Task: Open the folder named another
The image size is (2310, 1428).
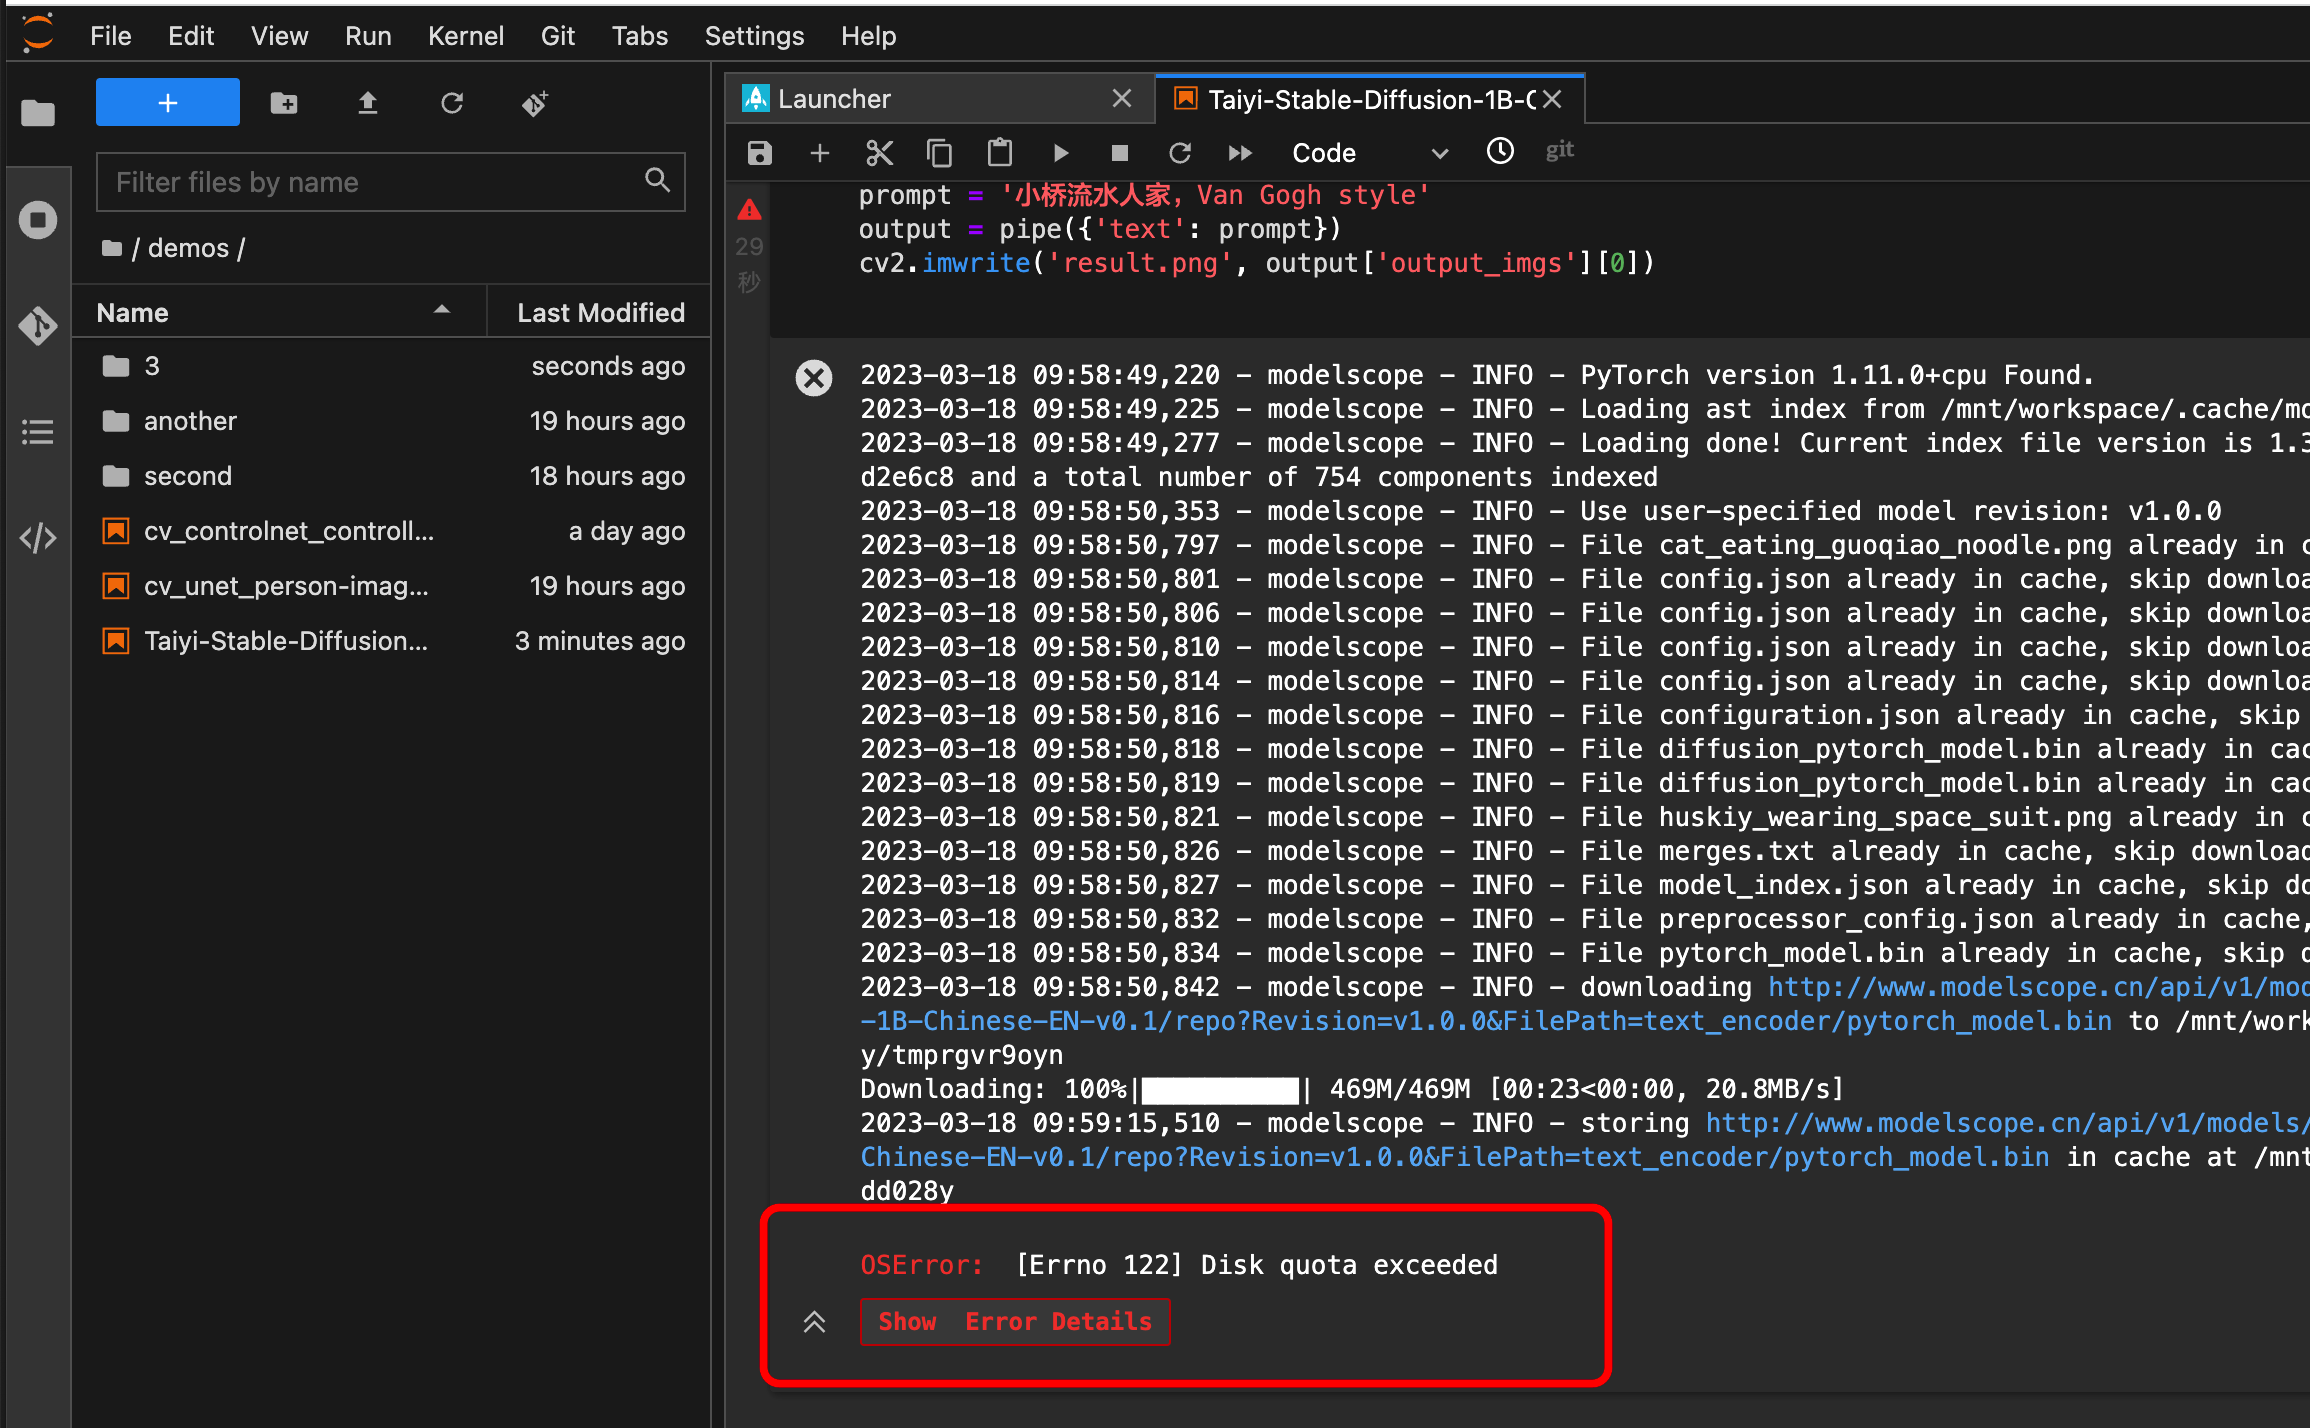Action: tap(190, 421)
